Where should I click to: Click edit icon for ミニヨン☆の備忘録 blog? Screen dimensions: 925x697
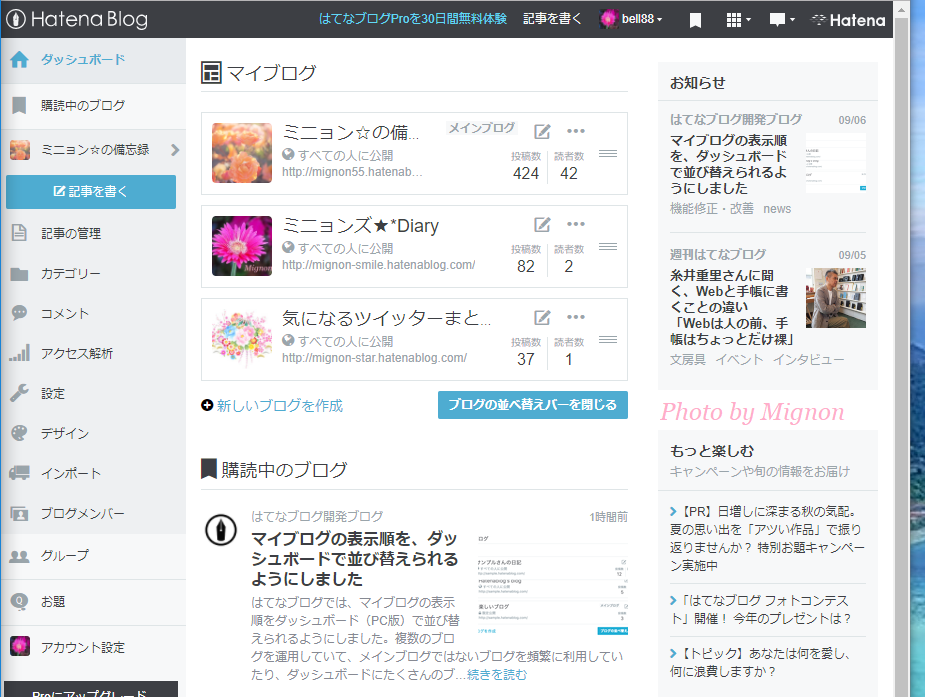pyautogui.click(x=542, y=131)
